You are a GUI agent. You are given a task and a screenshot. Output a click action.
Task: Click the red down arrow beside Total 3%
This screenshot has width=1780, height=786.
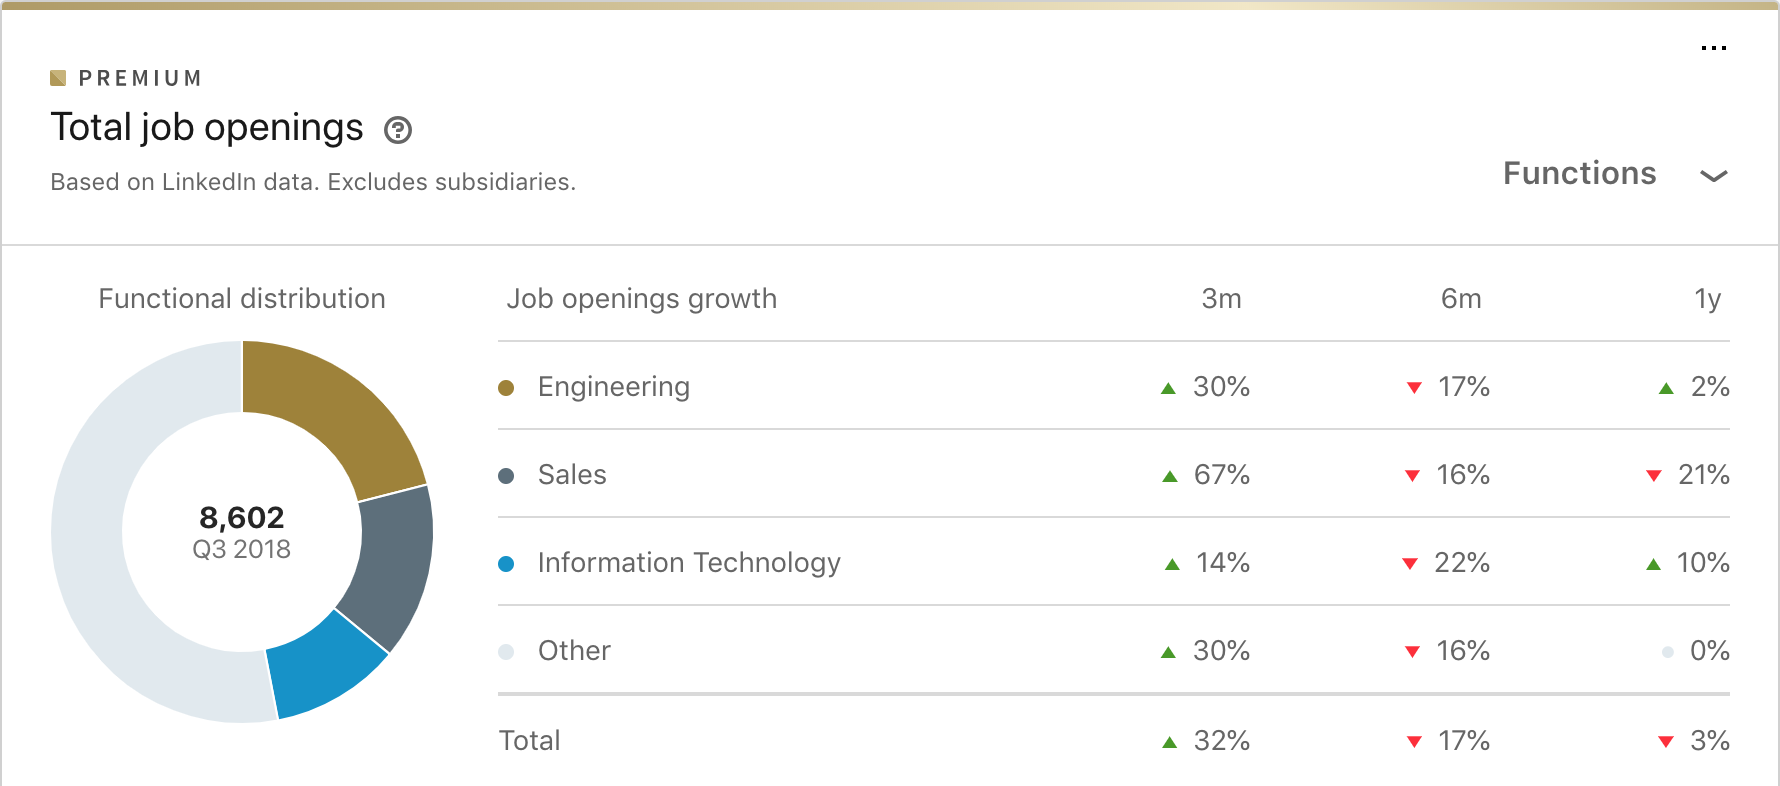tap(1666, 742)
